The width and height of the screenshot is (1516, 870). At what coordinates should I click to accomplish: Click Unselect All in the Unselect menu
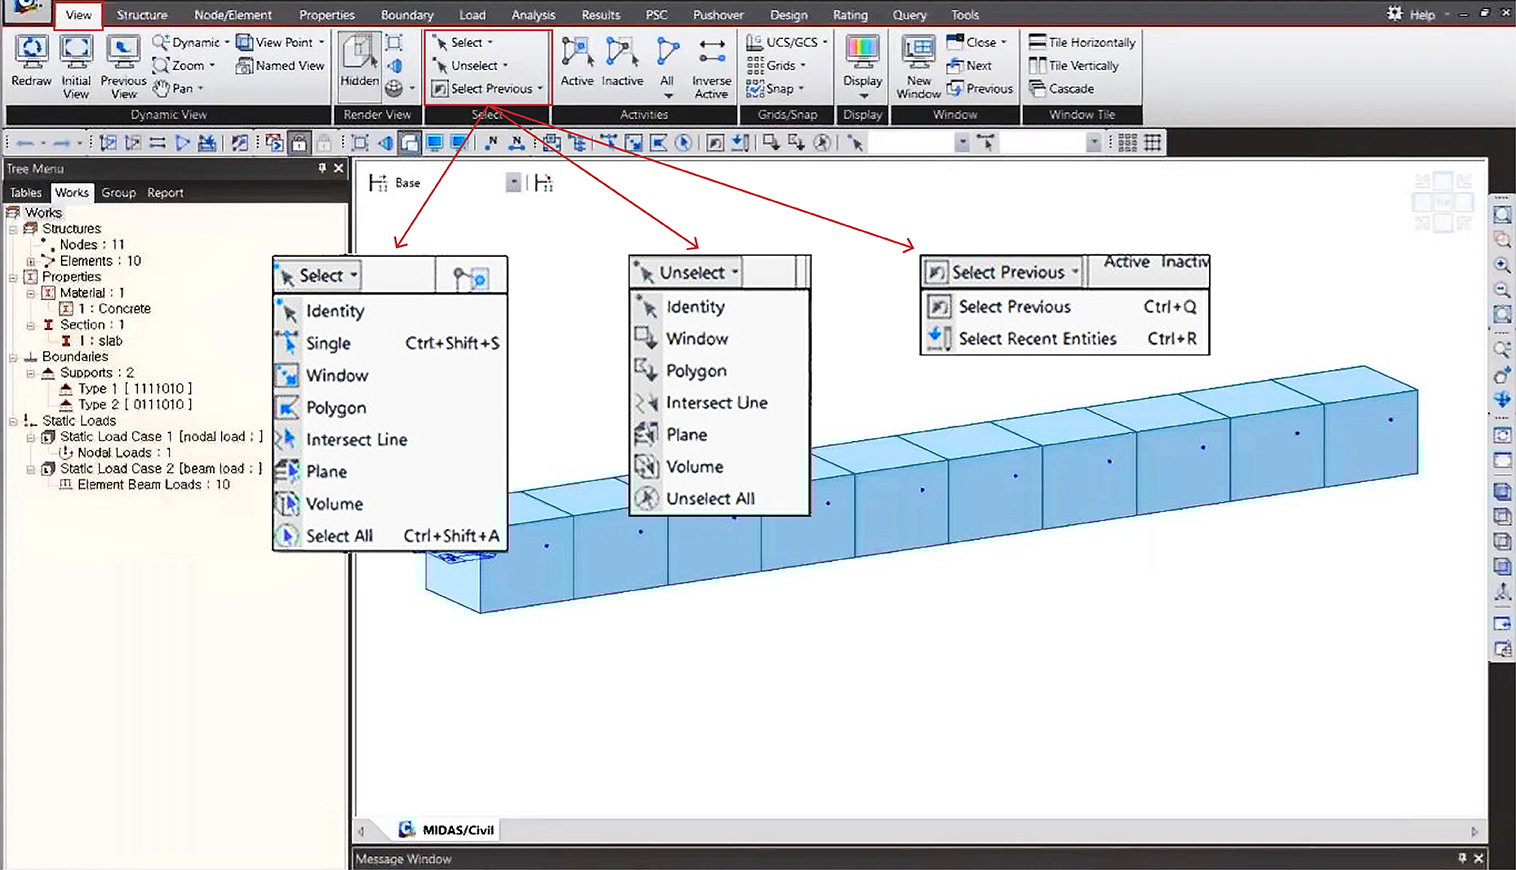click(710, 499)
